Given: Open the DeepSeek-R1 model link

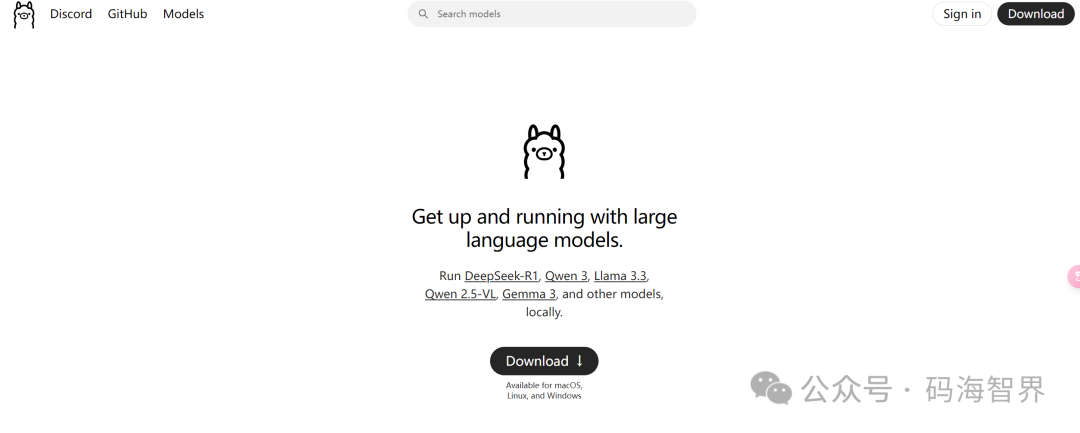Looking at the screenshot, I should point(501,275).
